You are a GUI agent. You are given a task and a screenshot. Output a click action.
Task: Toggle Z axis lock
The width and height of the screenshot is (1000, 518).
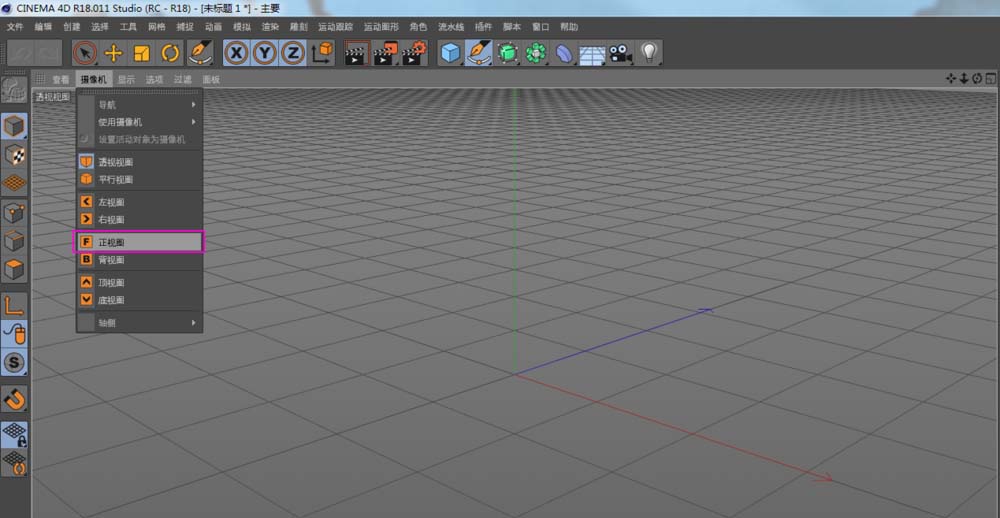pyautogui.click(x=293, y=53)
